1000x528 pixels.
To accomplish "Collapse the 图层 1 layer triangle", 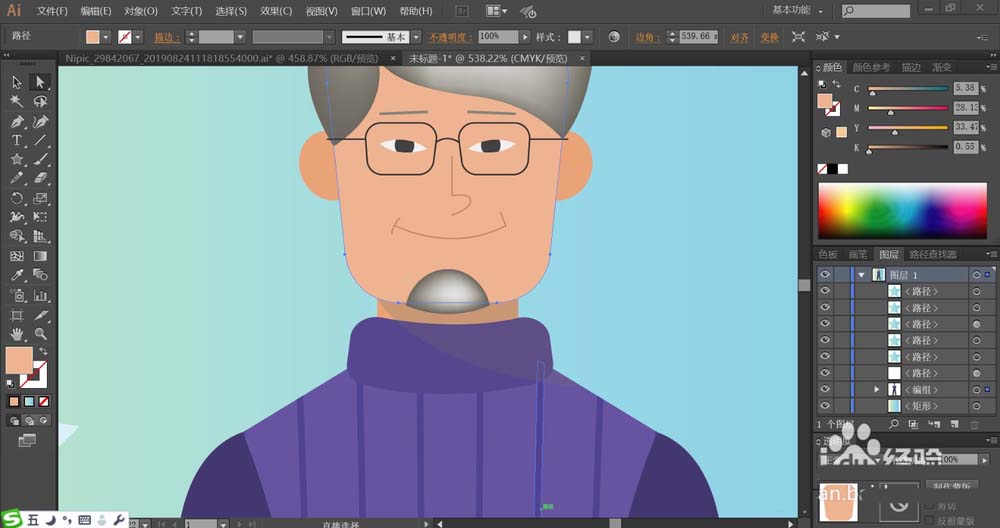I will pos(862,275).
